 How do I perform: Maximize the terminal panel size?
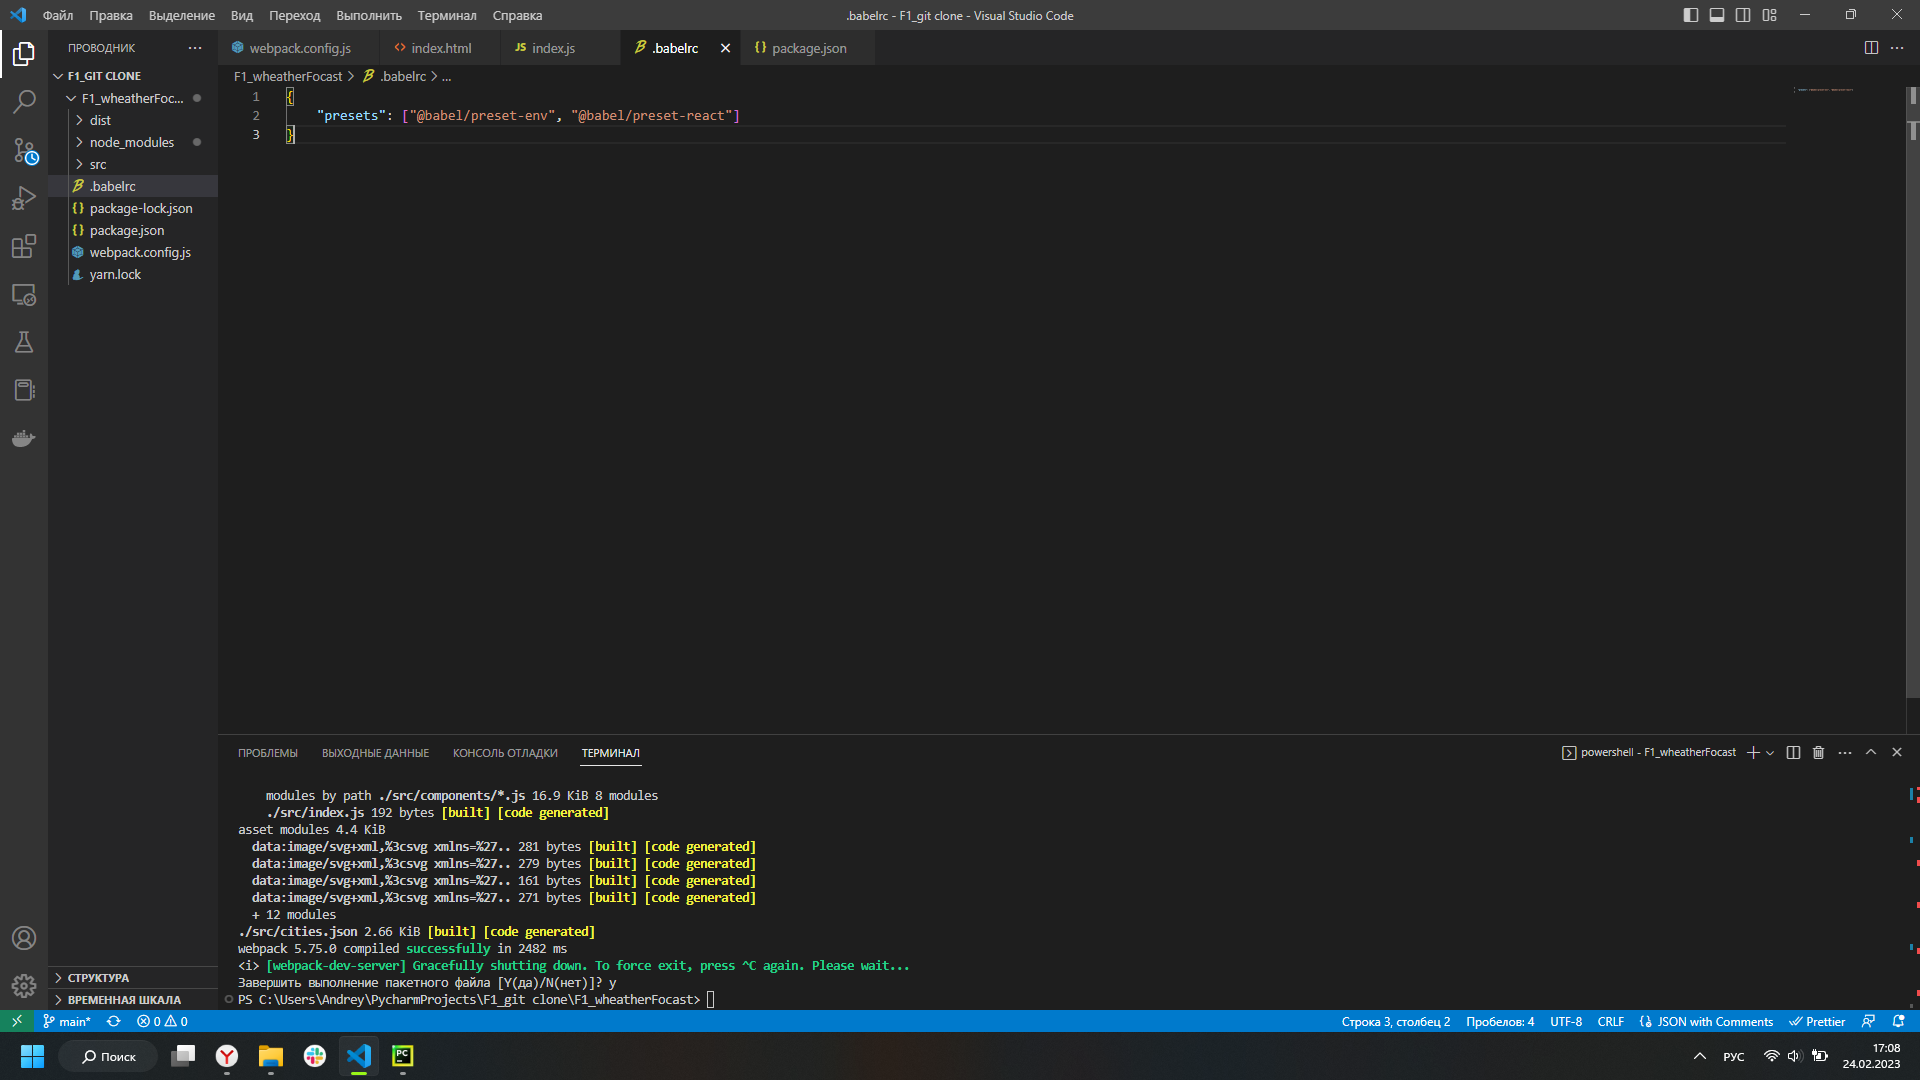coord(1871,753)
